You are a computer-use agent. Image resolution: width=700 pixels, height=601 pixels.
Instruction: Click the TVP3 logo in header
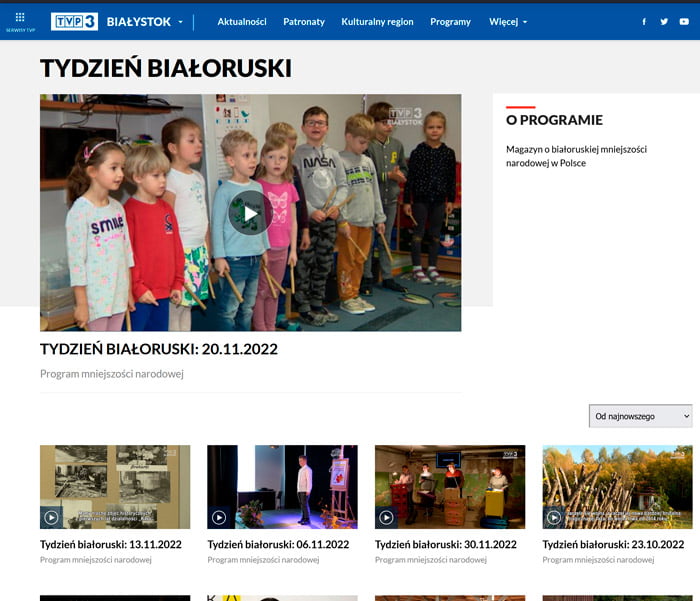click(75, 21)
